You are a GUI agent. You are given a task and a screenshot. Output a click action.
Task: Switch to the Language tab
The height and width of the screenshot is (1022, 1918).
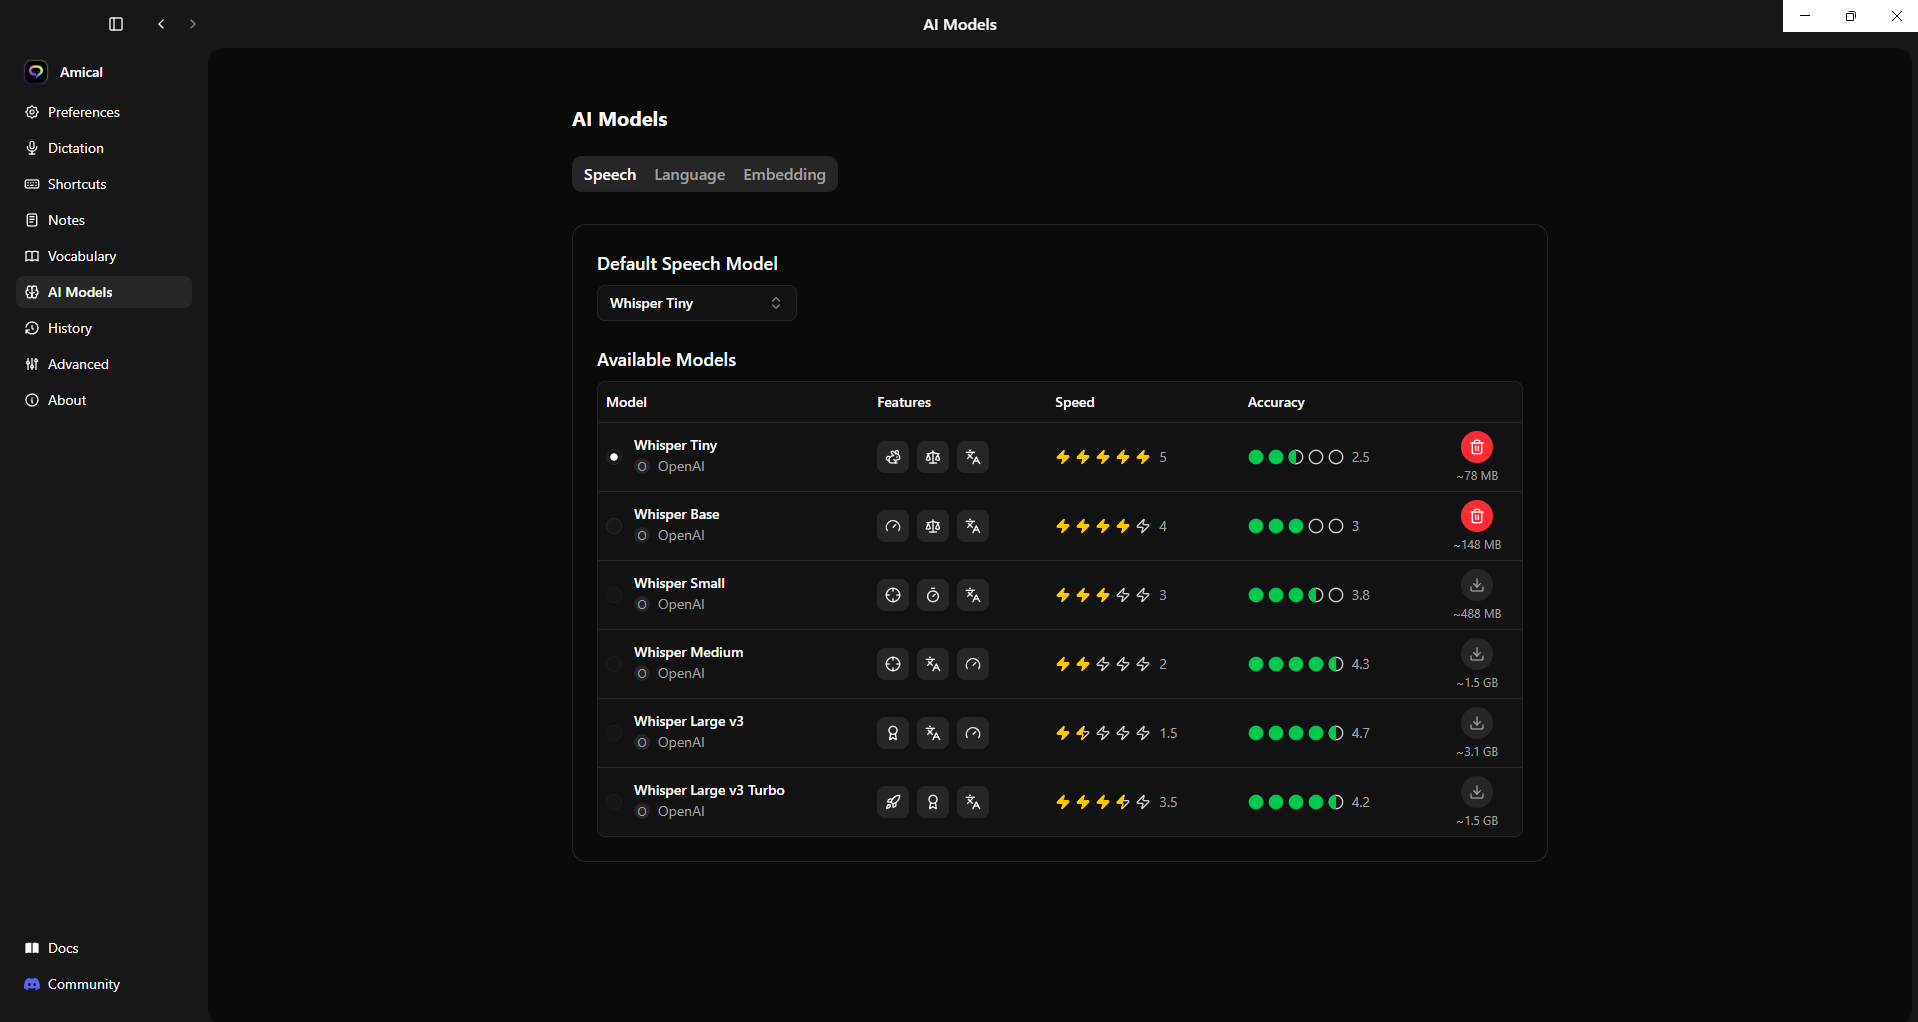pos(689,175)
